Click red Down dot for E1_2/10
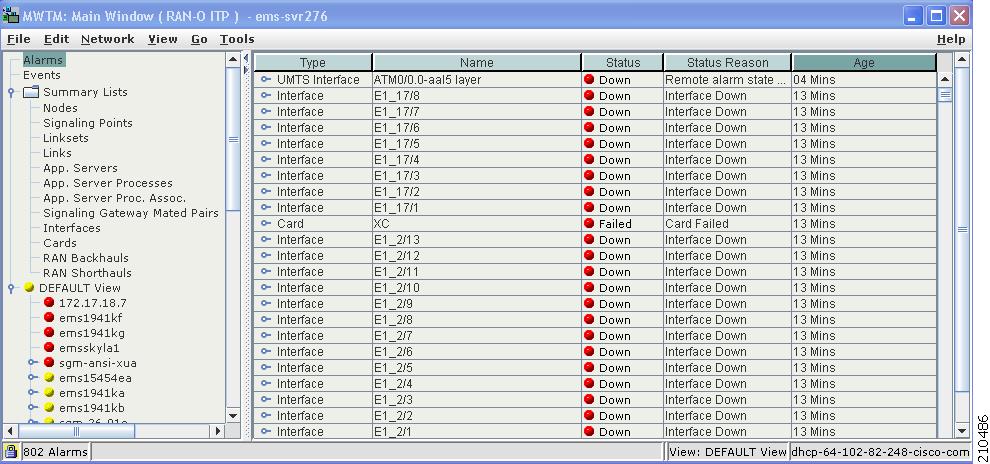Viewport: 990px width, 464px height. coord(589,287)
